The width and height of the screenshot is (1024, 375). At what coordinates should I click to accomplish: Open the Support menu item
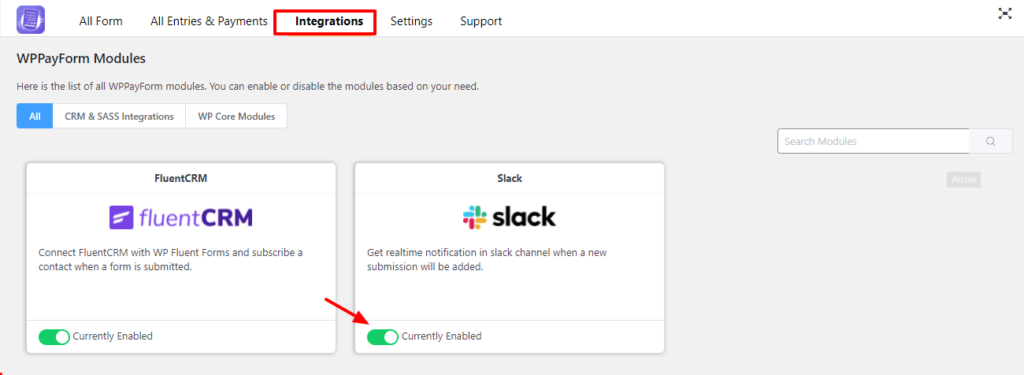click(x=481, y=21)
